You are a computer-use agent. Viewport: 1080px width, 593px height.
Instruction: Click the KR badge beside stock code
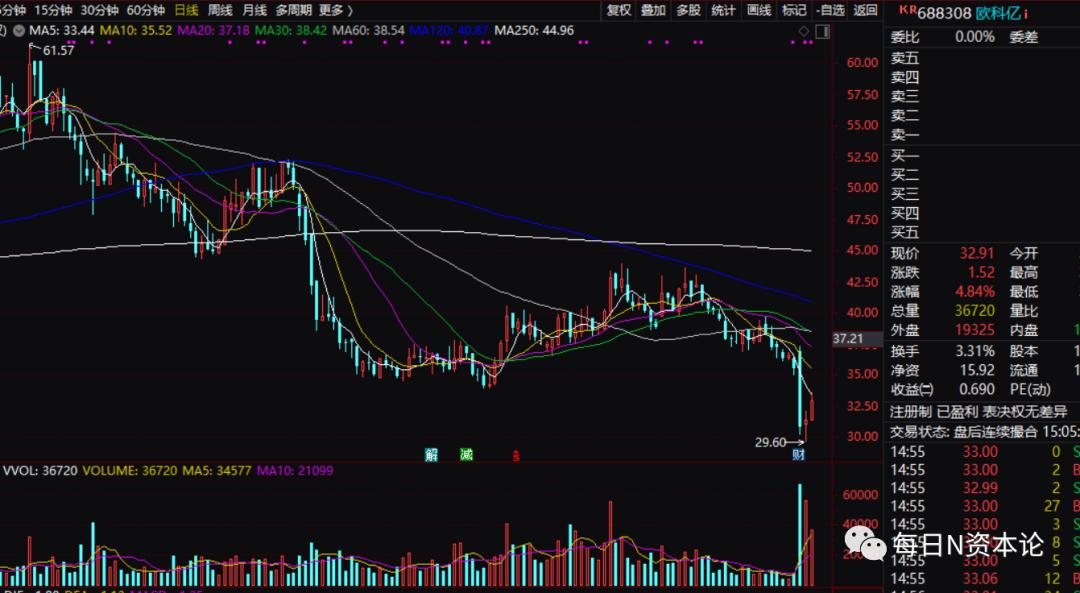pyautogui.click(x=908, y=10)
